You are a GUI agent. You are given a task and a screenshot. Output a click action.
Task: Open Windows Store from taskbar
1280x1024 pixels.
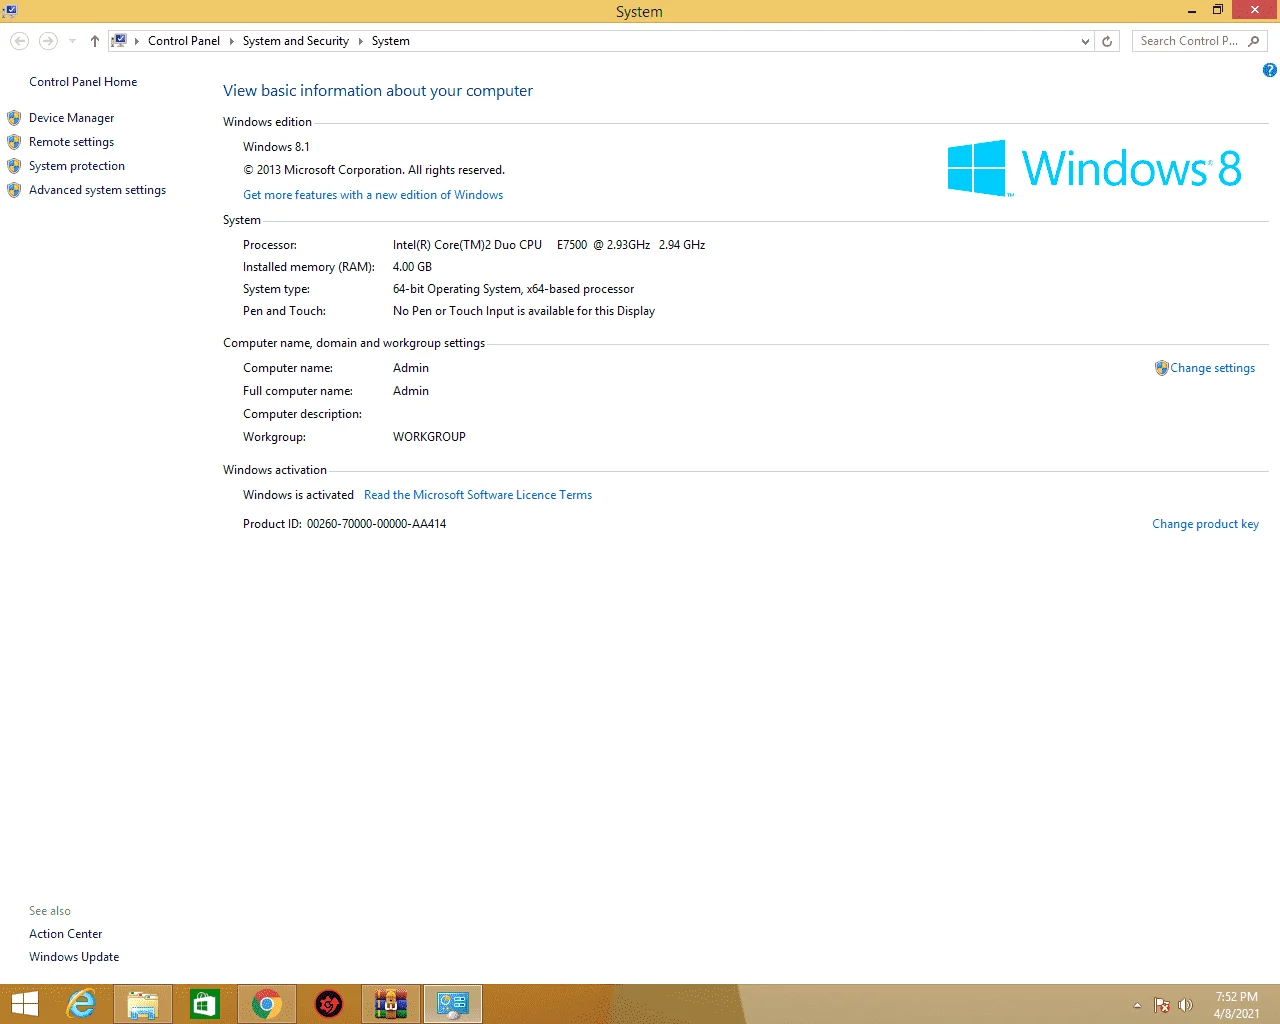[204, 1004]
